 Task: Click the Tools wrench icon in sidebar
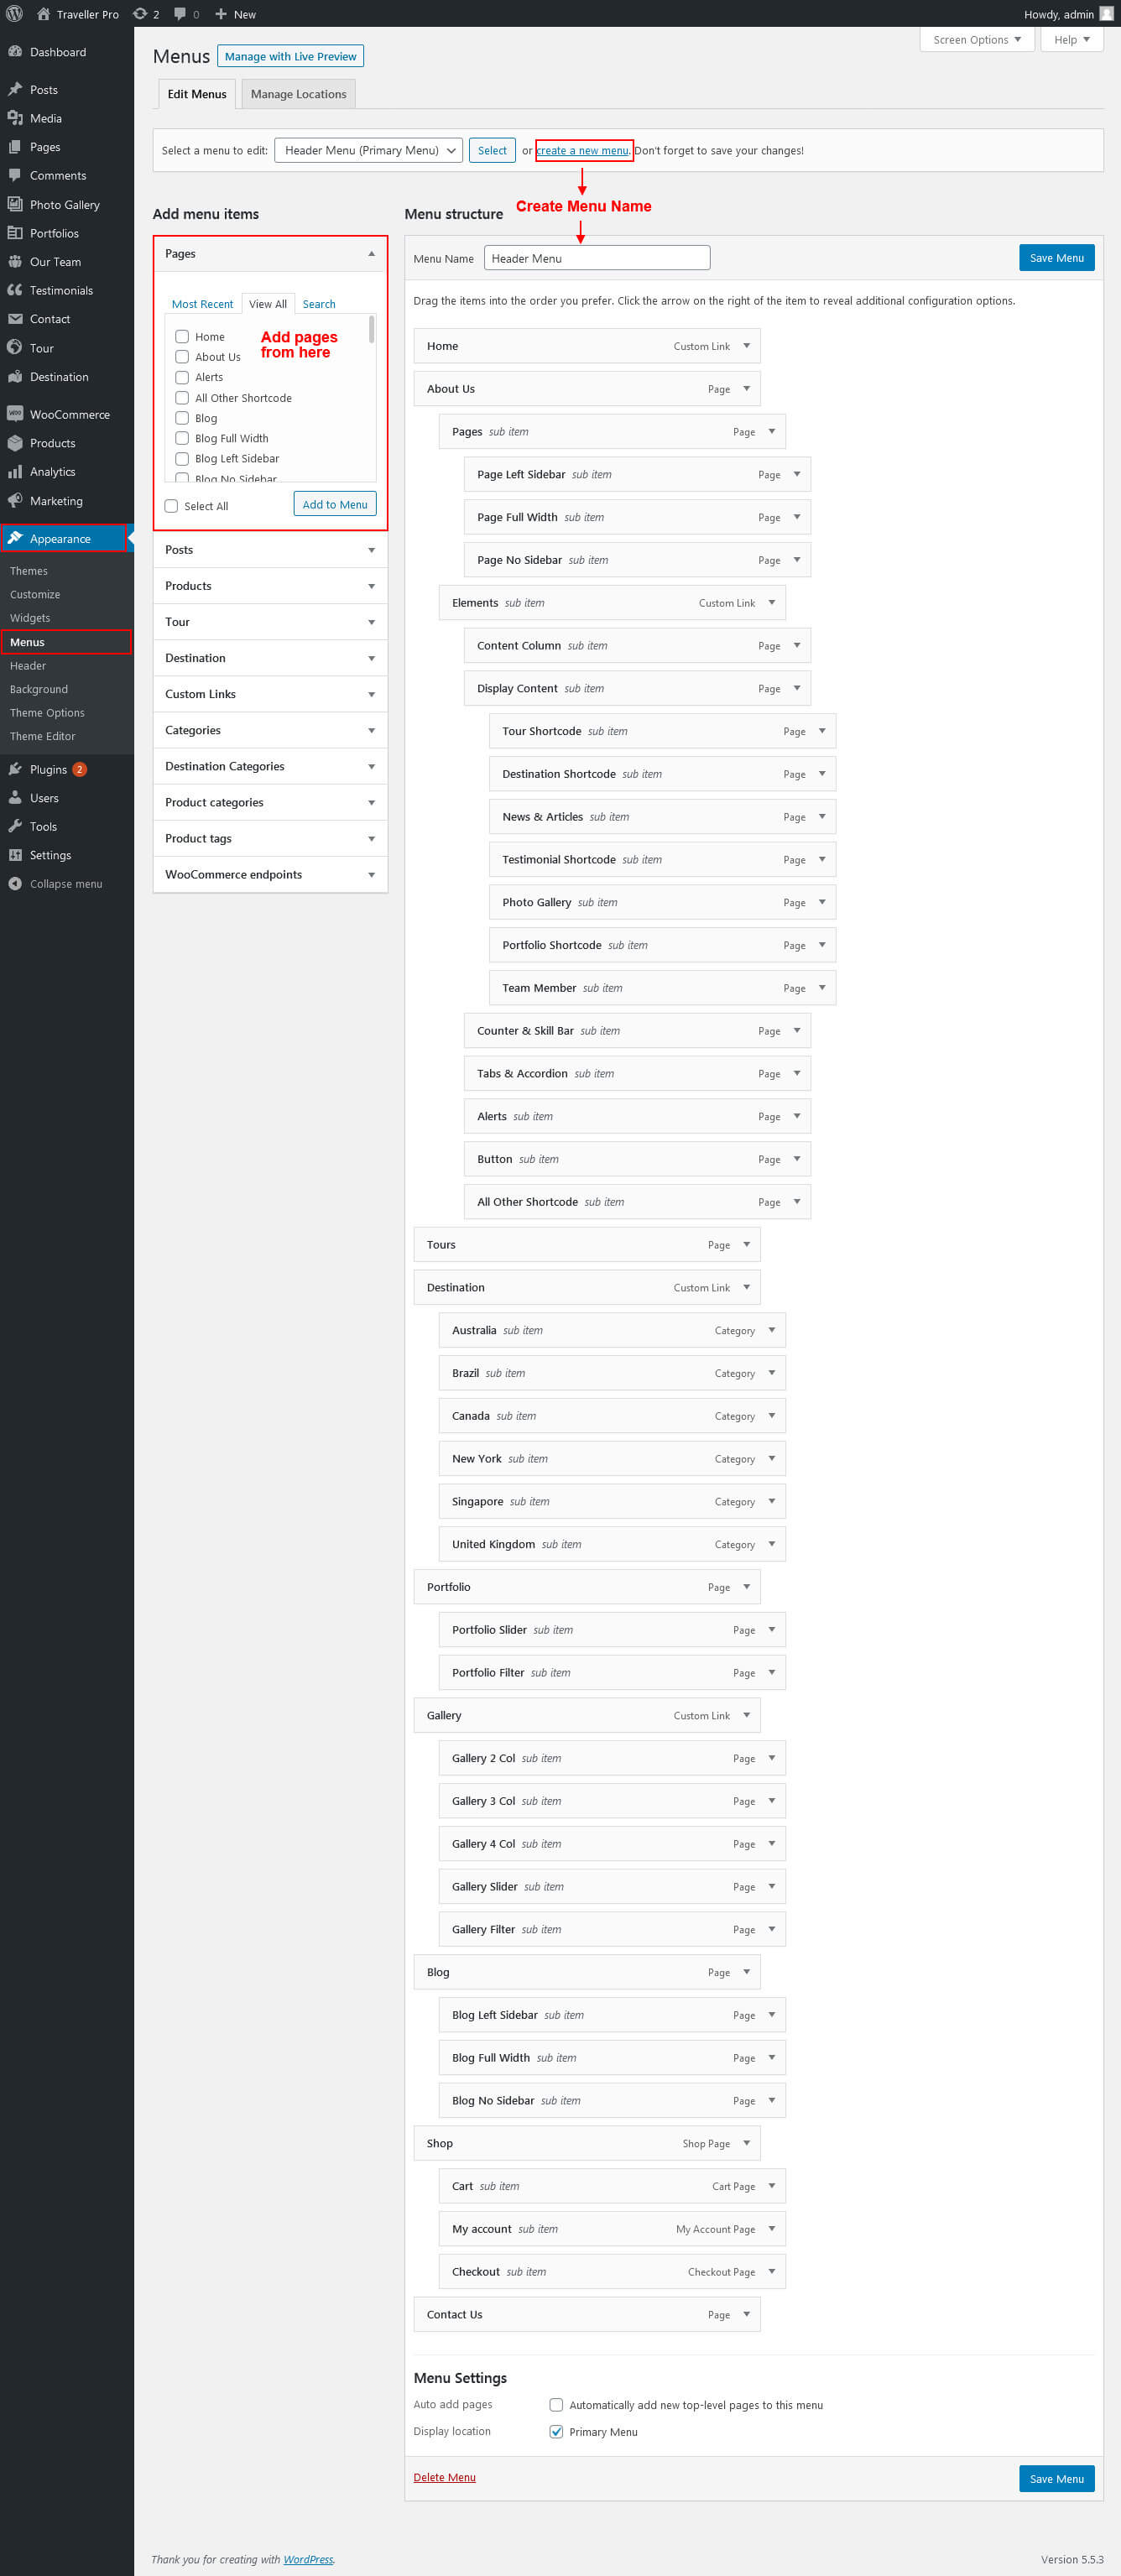click(15, 826)
